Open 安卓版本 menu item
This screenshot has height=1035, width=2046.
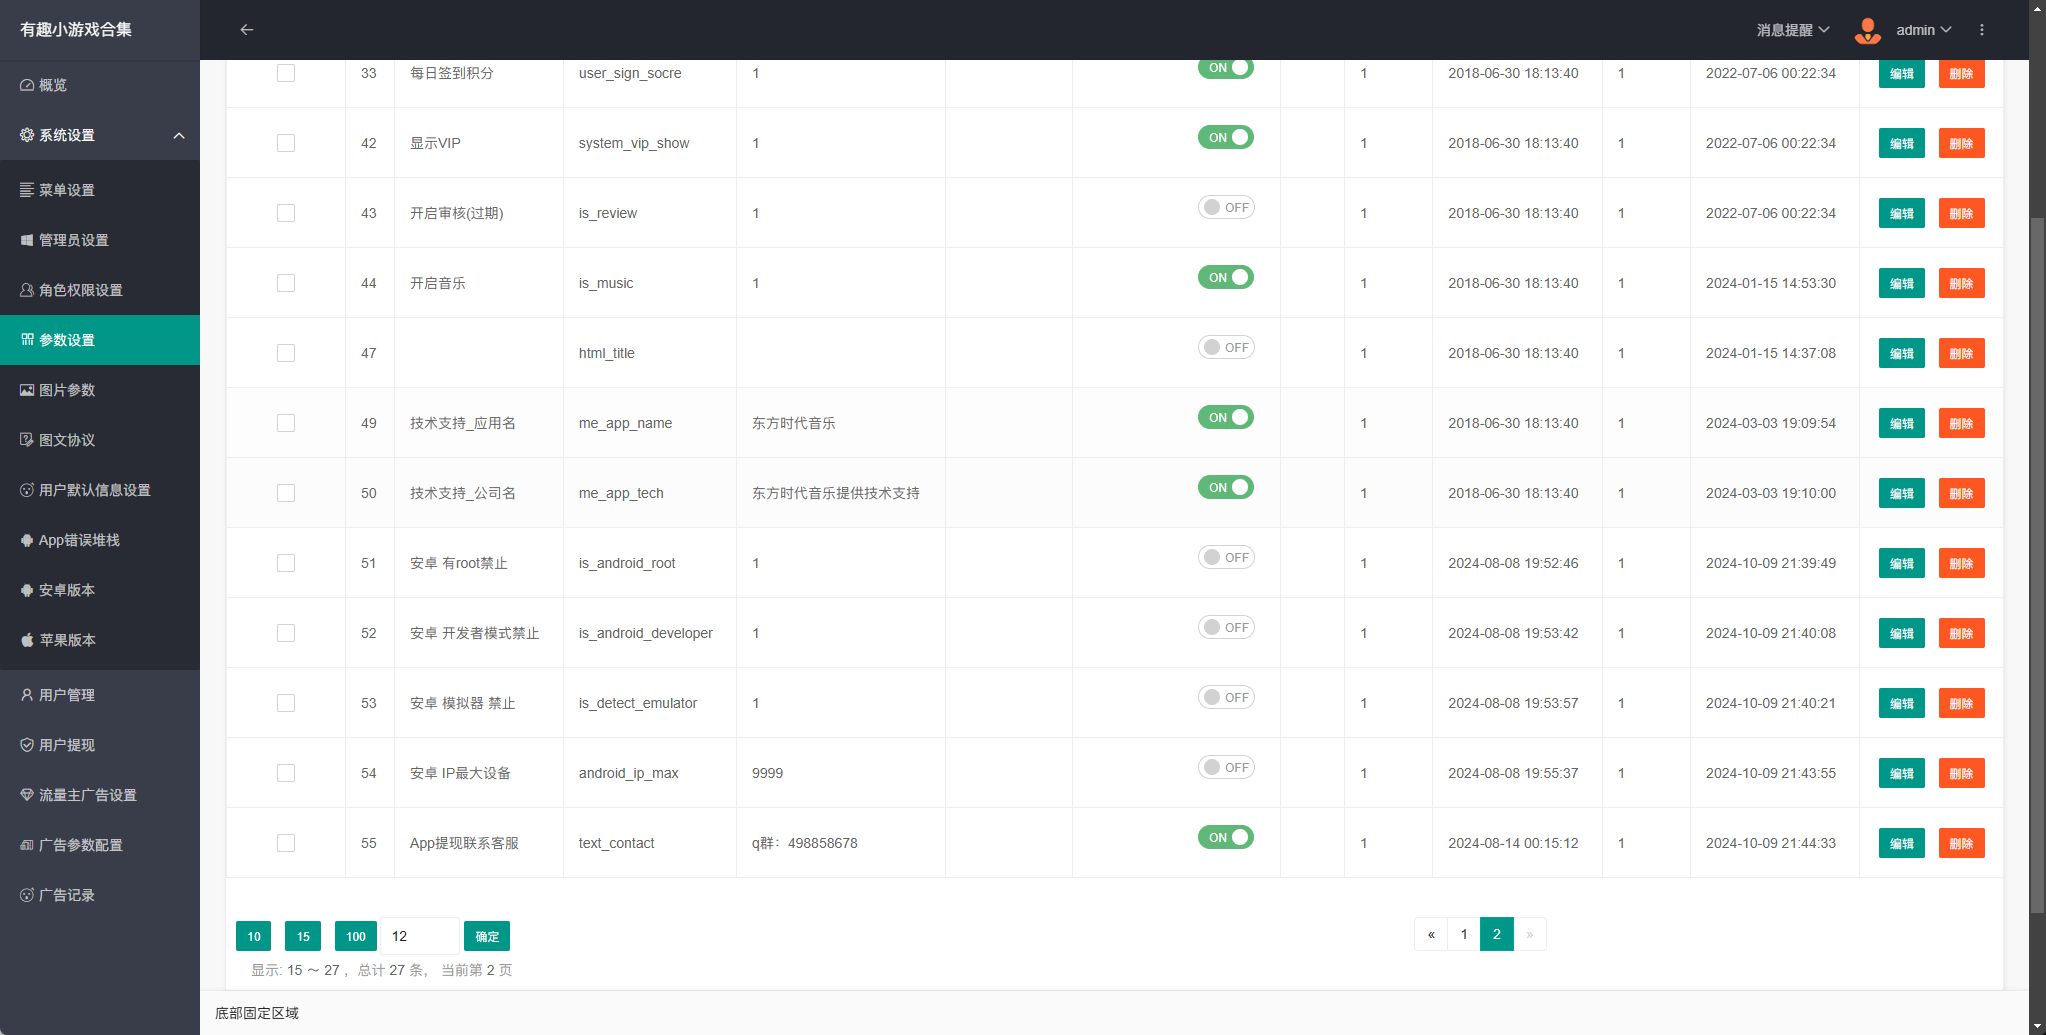[100, 590]
